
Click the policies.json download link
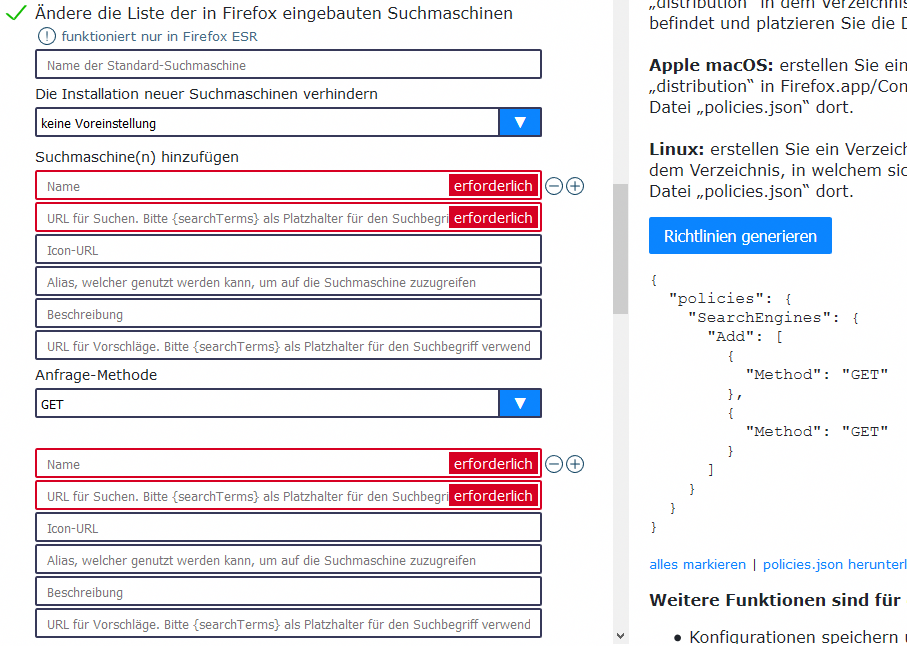(835, 564)
